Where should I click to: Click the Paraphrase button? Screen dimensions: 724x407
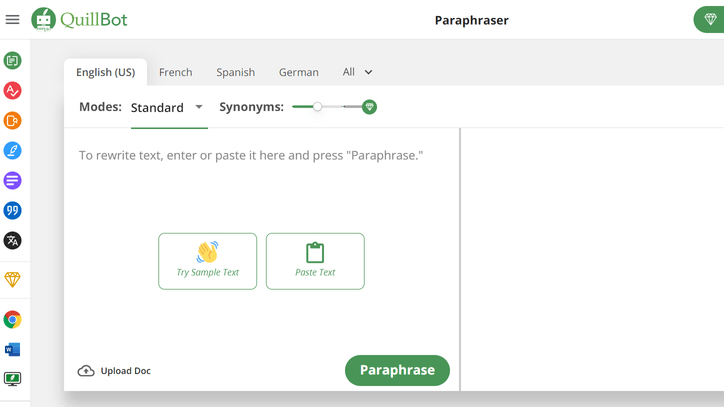pos(397,370)
